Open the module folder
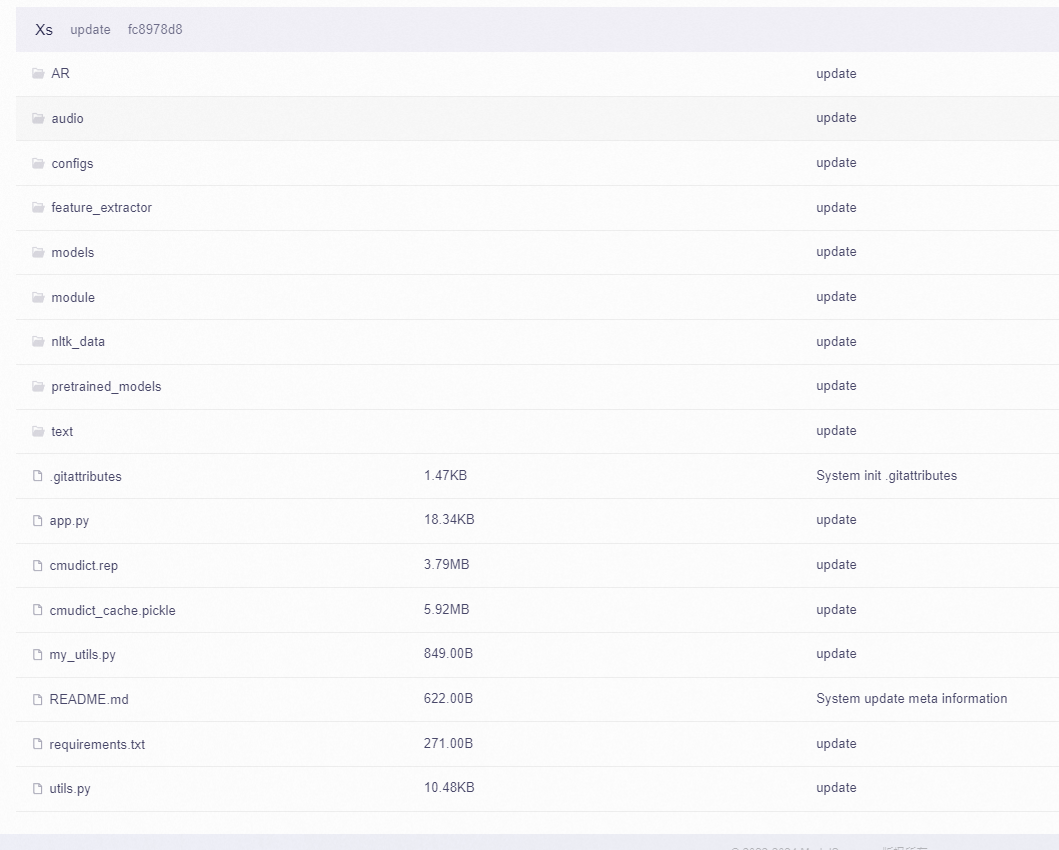The width and height of the screenshot is (1059, 850). pyautogui.click(x=73, y=298)
